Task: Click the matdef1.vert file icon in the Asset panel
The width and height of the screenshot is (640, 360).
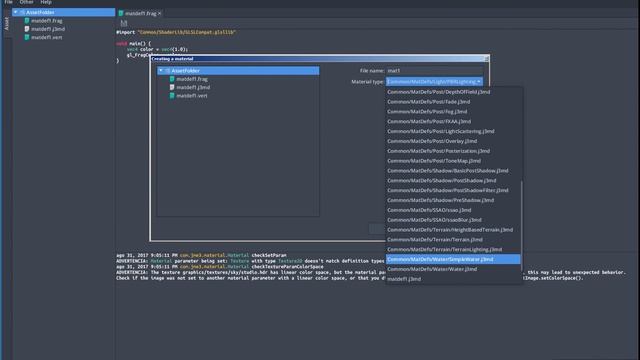Action: (x=27, y=37)
